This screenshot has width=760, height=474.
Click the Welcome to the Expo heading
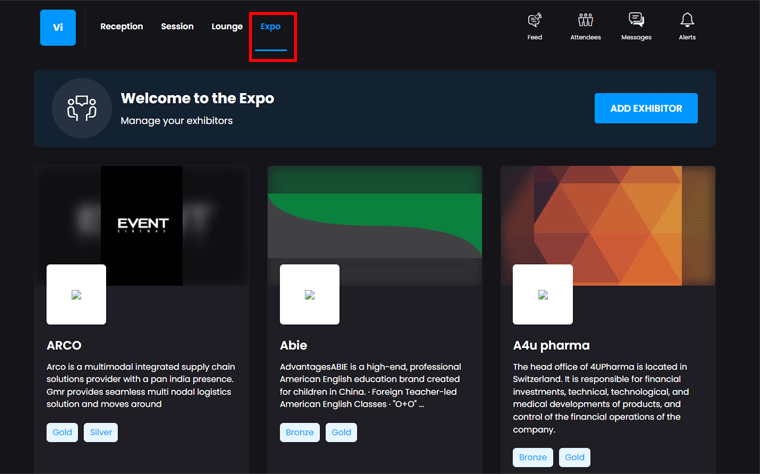pyautogui.click(x=197, y=98)
